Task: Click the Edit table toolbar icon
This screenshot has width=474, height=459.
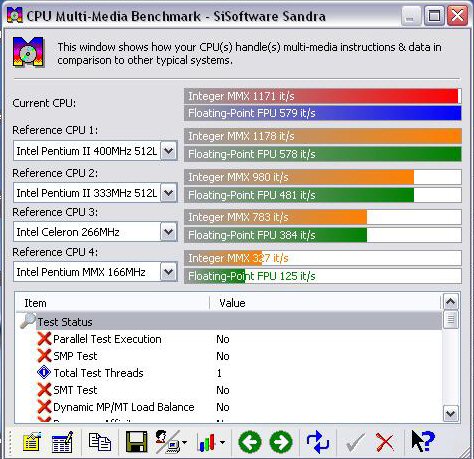Action: point(63,442)
